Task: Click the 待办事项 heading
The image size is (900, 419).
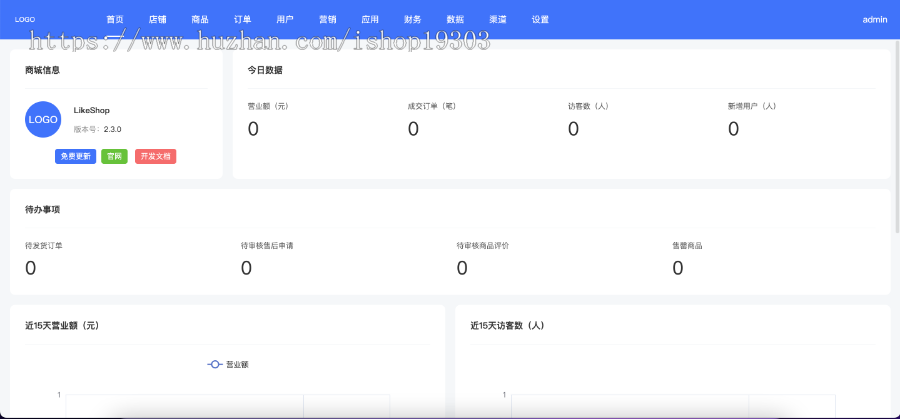Action: pos(42,210)
